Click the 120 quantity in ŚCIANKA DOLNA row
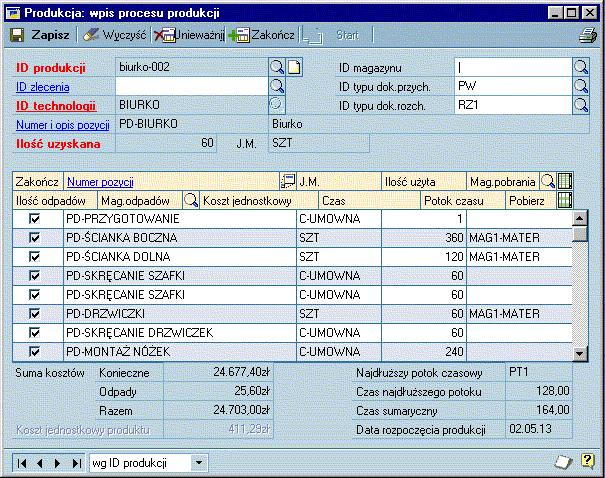This screenshot has height=478, width=605. coord(424,257)
